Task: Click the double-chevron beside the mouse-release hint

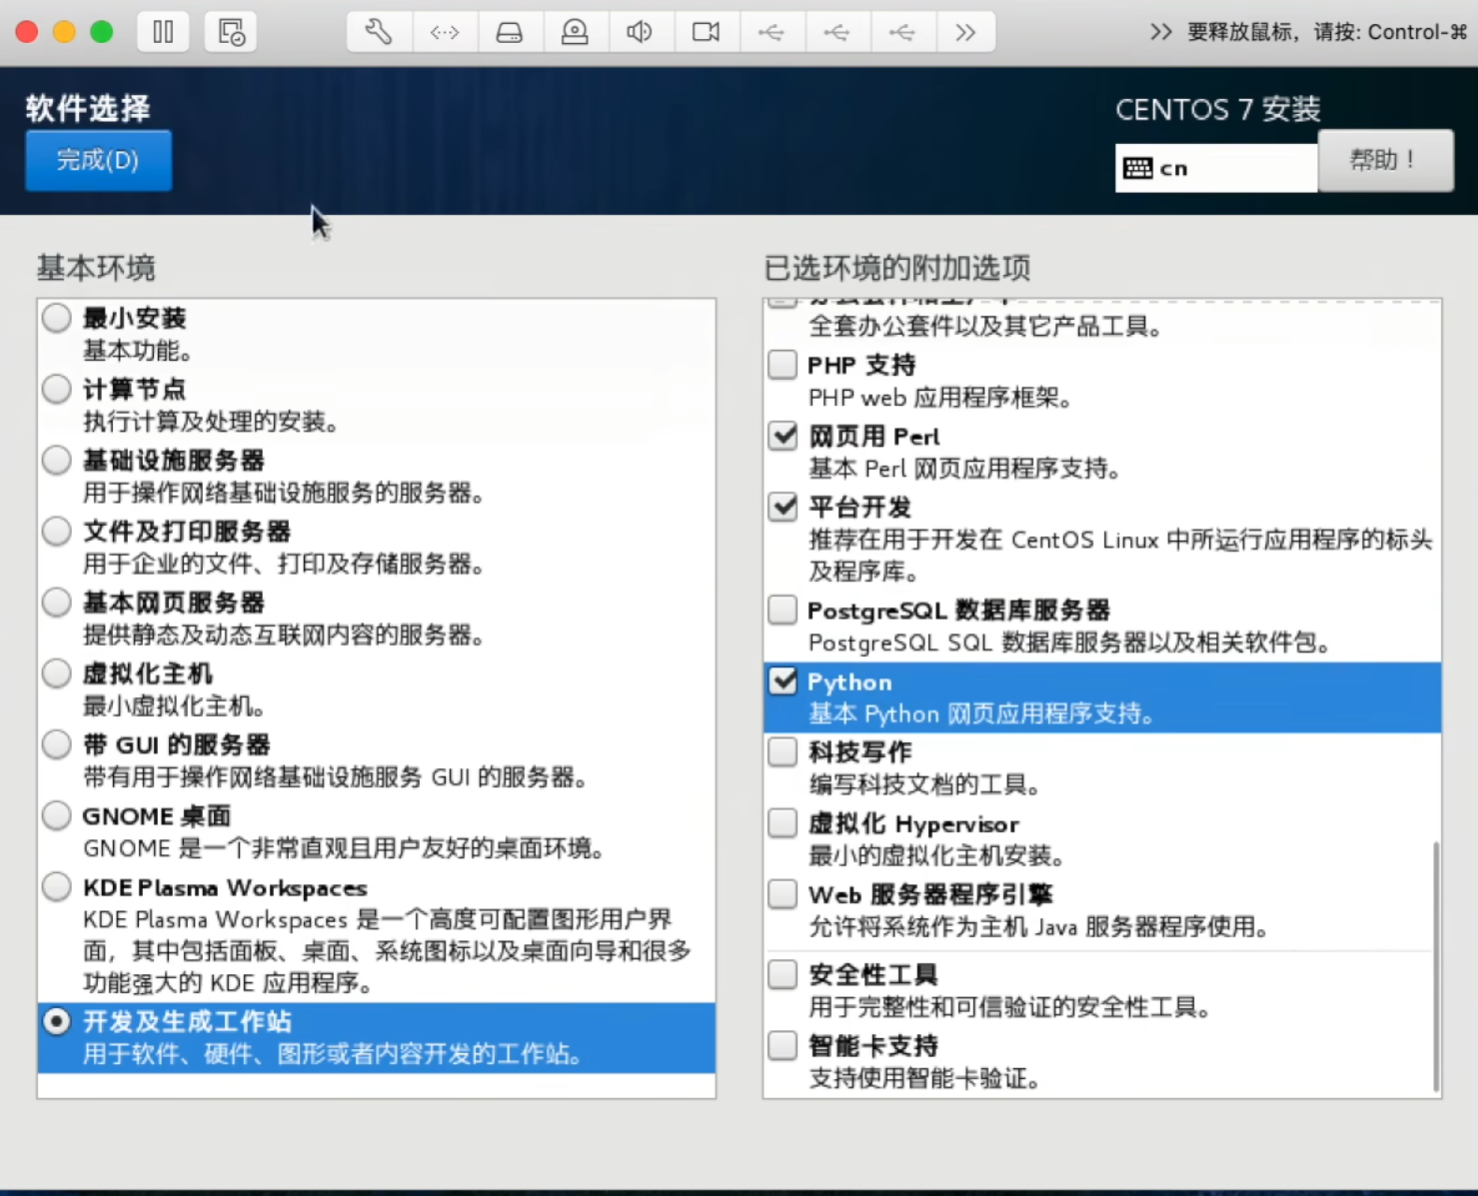Action: pos(1160,31)
